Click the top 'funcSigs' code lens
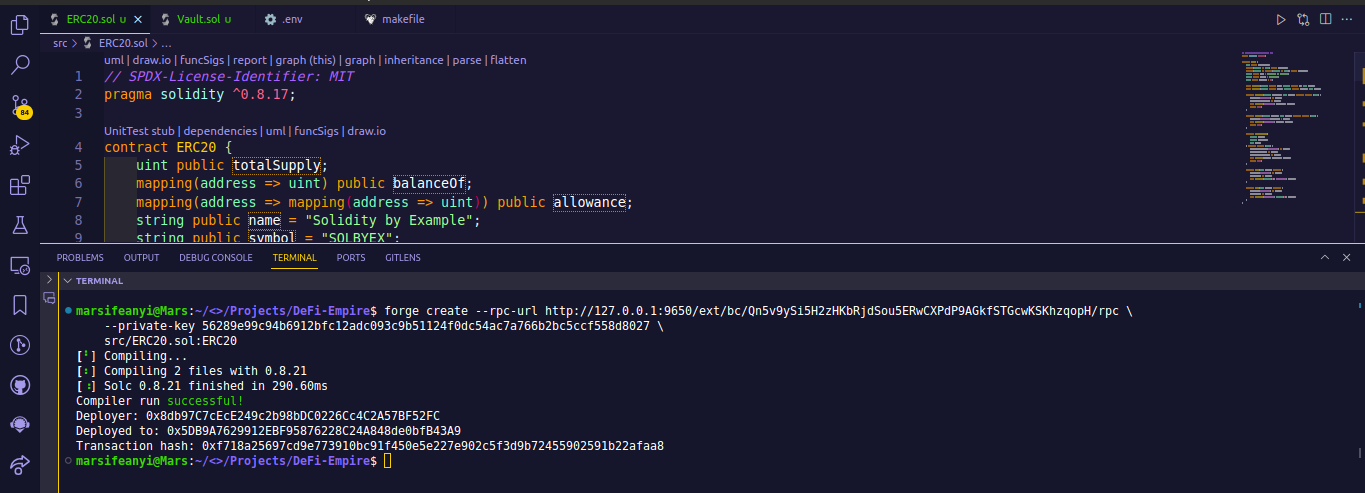This screenshot has width=1365, height=493. point(203,60)
